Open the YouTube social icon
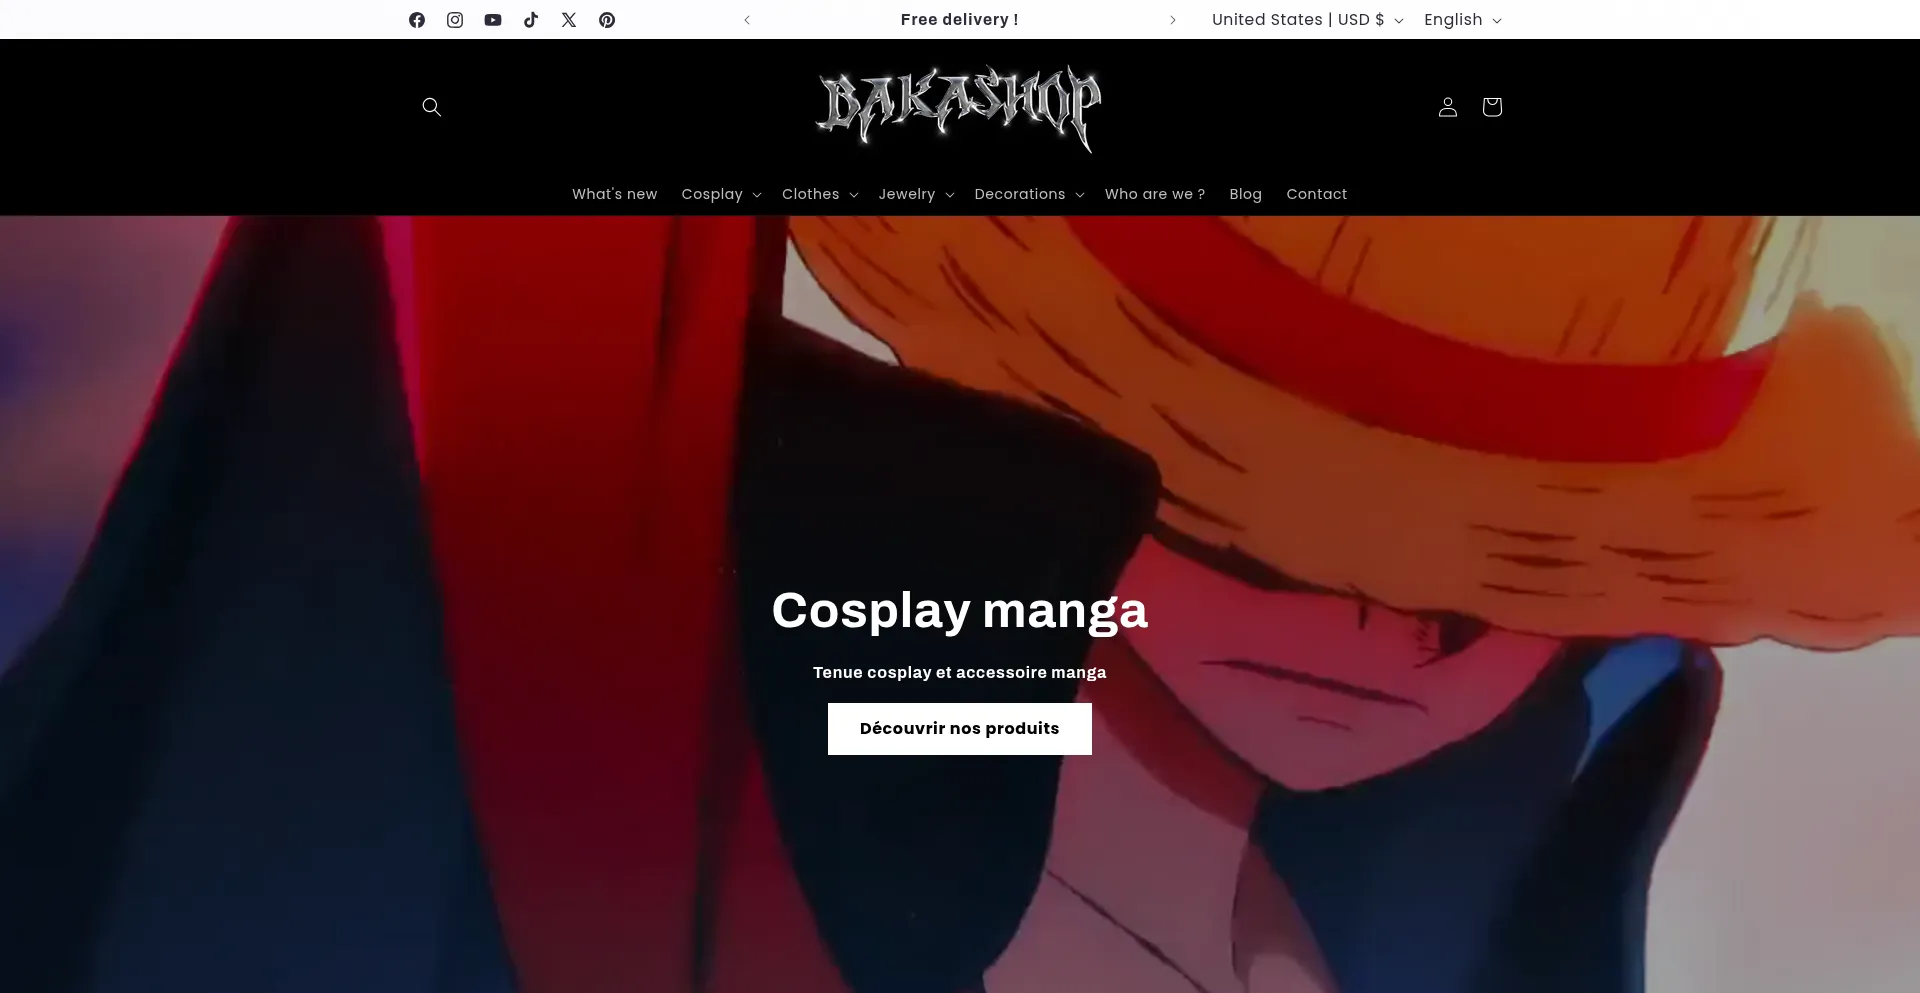 492,19
